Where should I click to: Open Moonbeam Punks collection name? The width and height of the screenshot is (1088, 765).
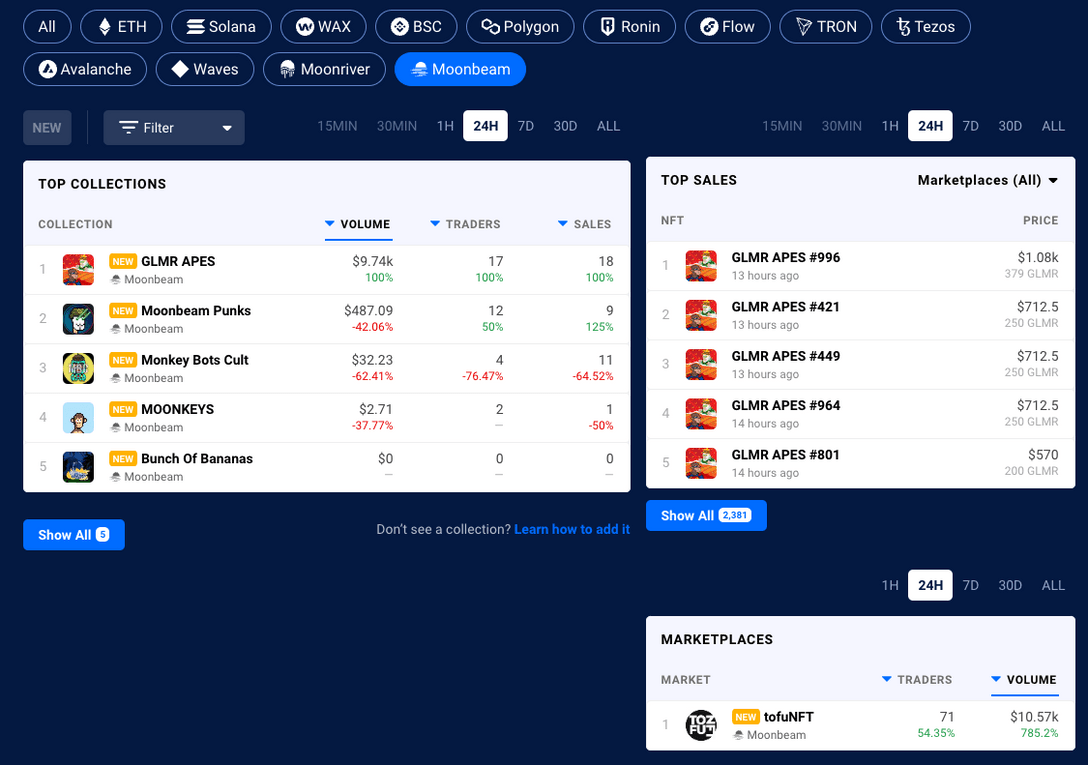pos(196,310)
